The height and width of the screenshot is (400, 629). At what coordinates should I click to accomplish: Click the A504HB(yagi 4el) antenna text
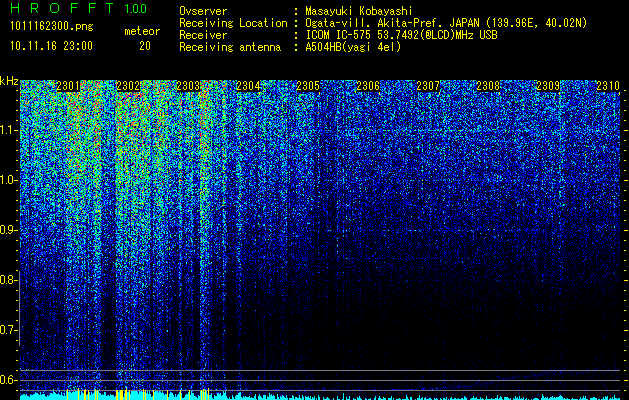pyautogui.click(x=353, y=47)
